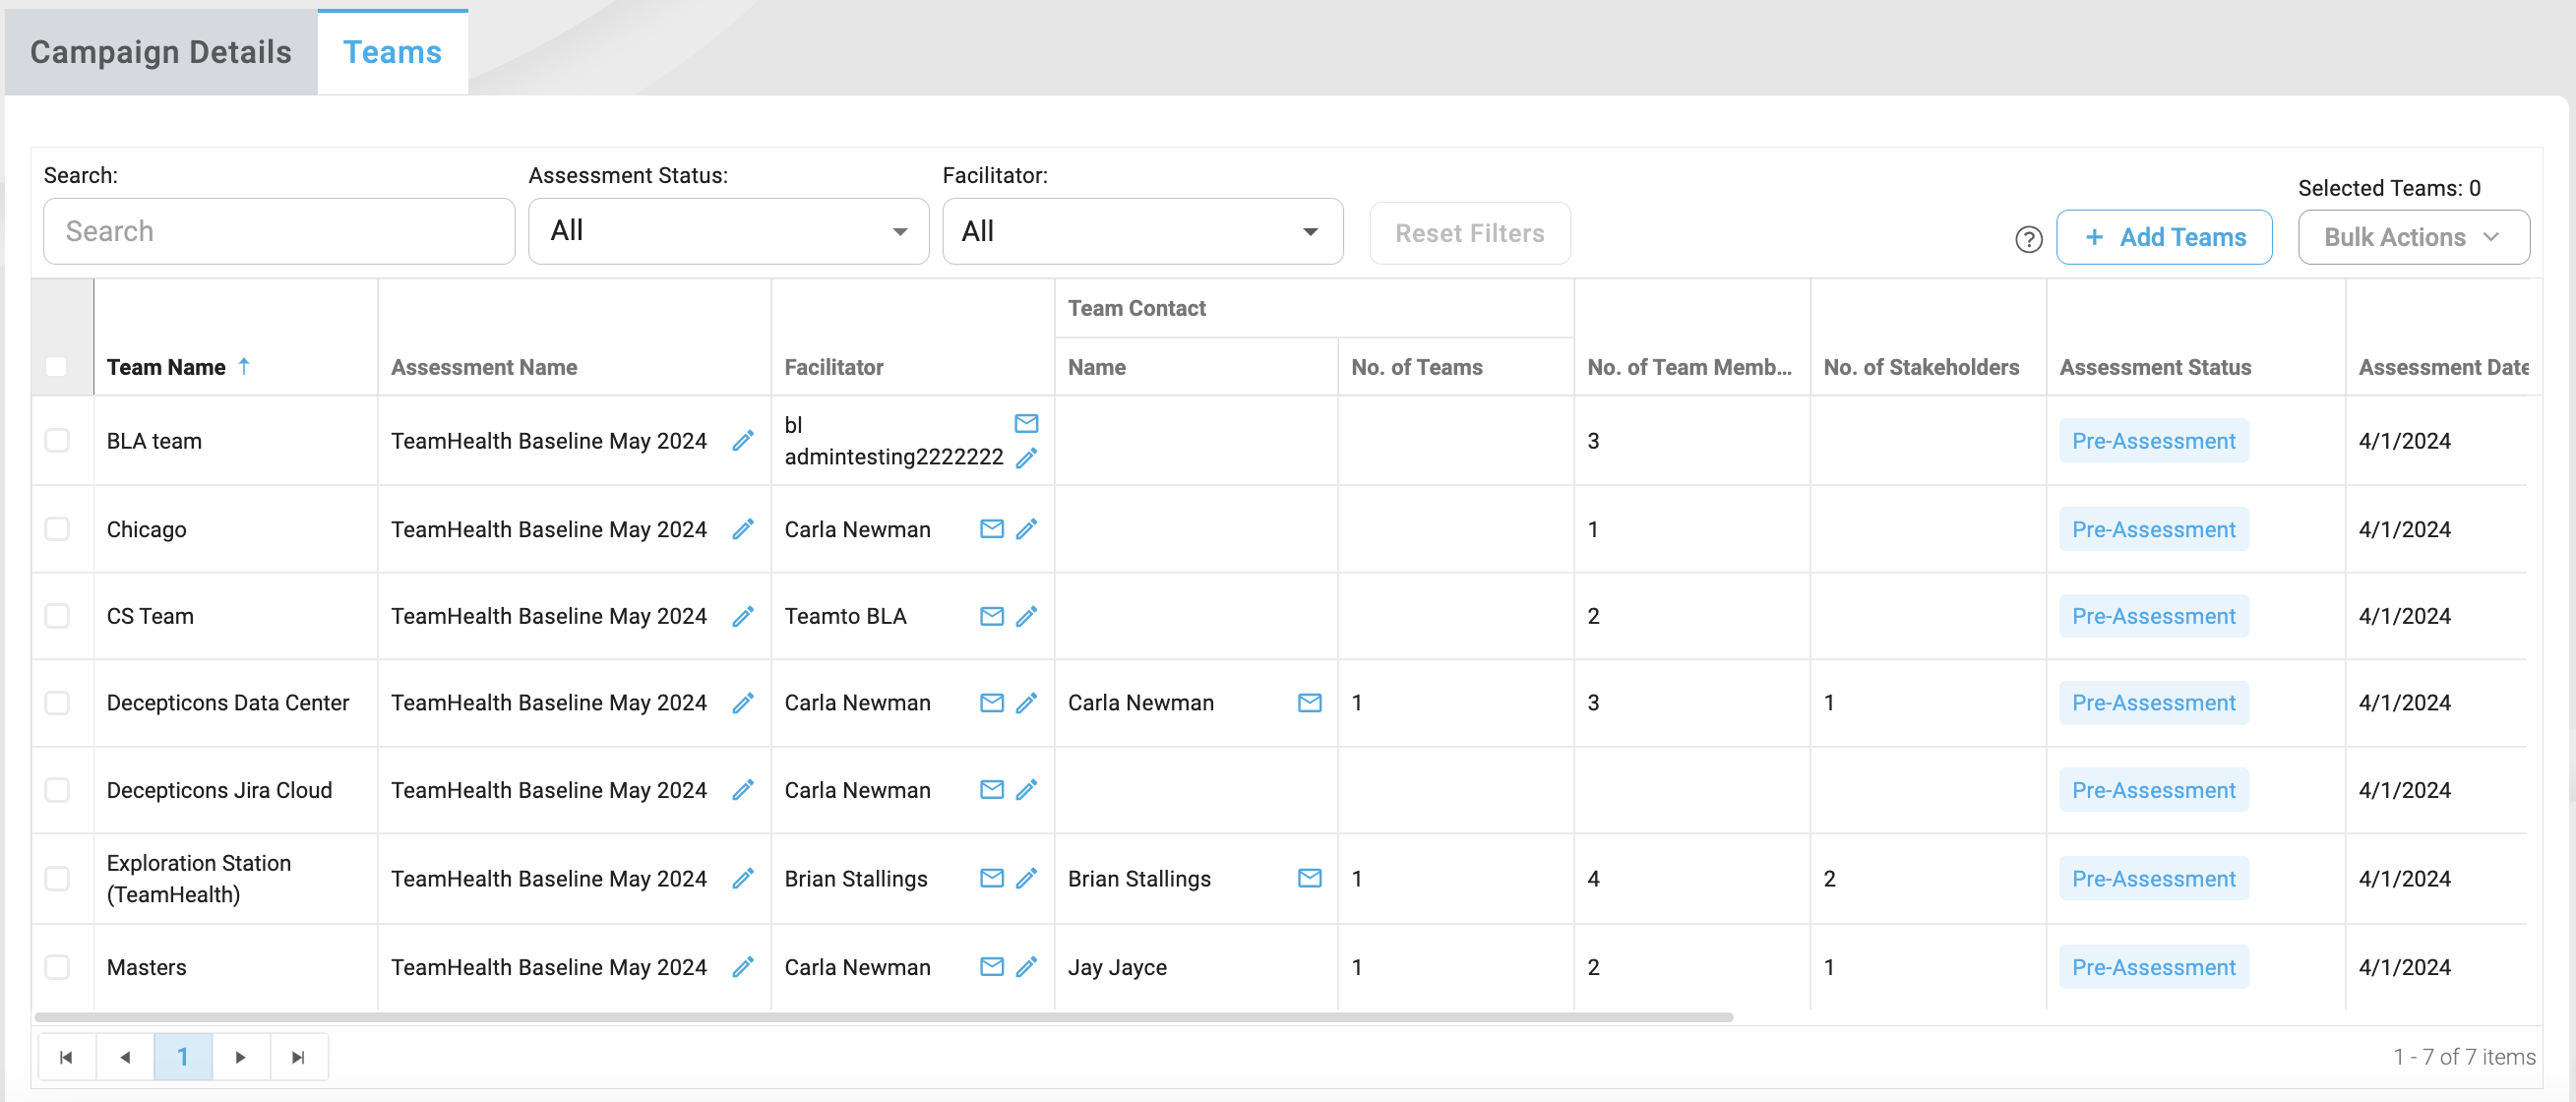This screenshot has height=1102, width=2576.
Task: Select the CS Team checkbox
Action: coord(57,615)
